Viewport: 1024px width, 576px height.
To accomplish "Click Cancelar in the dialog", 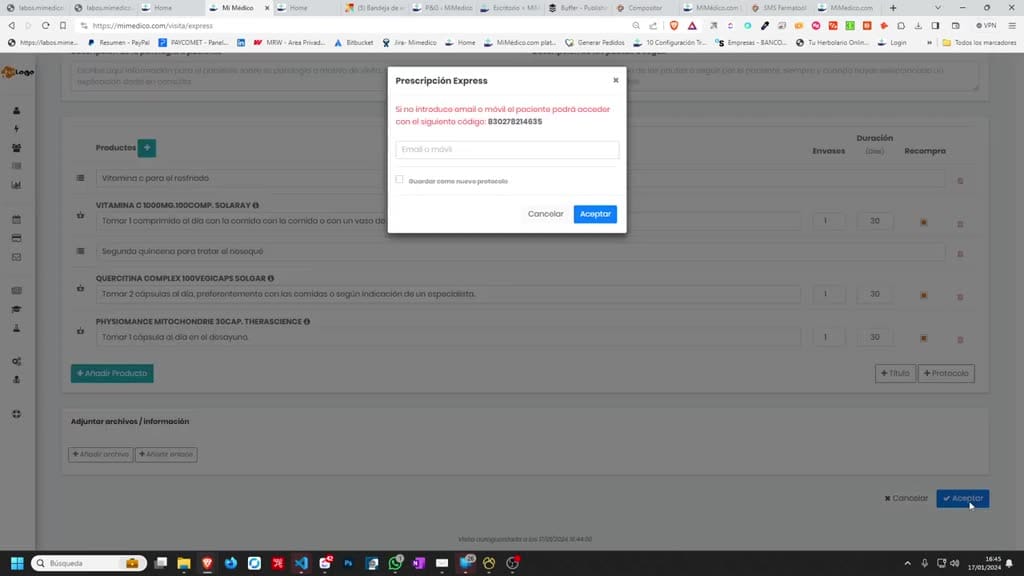I will click(x=545, y=214).
